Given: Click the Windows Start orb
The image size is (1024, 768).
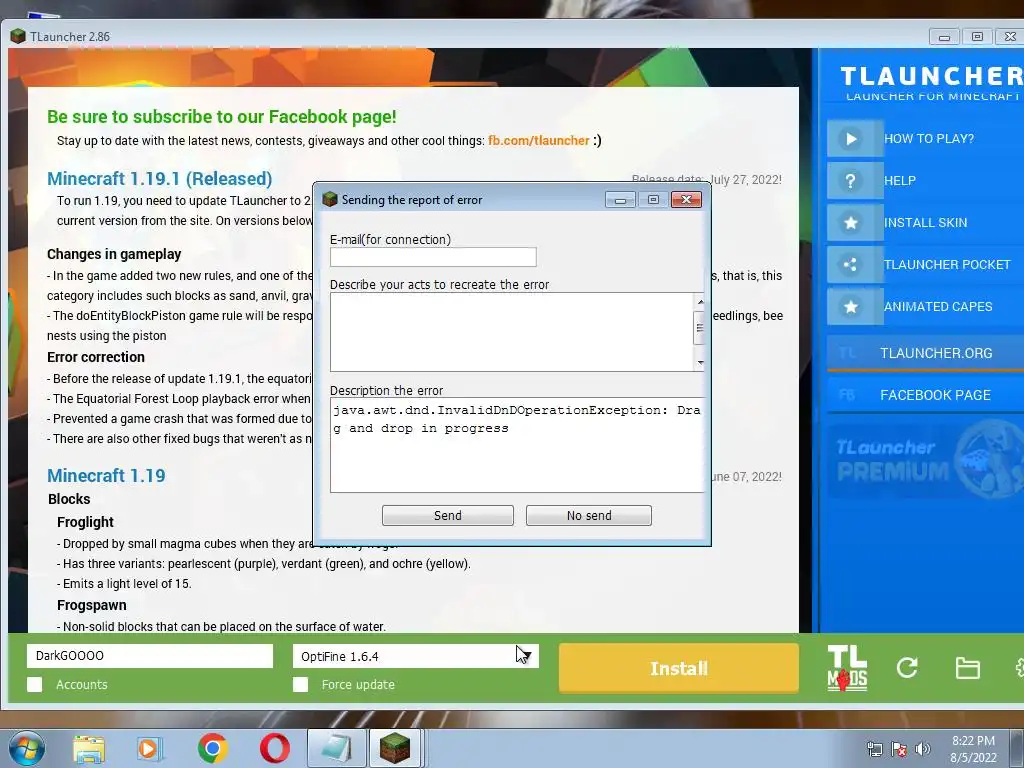Looking at the screenshot, I should 26,748.
